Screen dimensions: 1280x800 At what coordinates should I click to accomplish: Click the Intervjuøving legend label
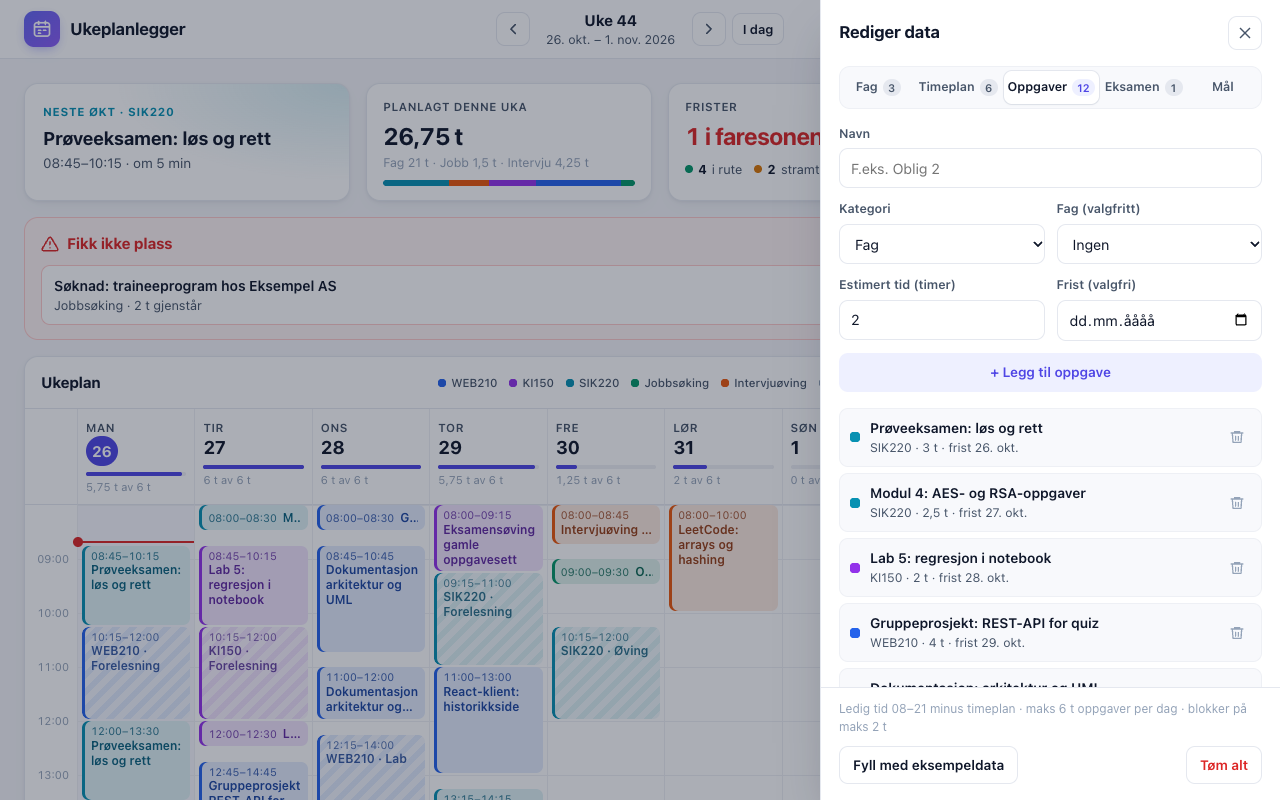[771, 383]
